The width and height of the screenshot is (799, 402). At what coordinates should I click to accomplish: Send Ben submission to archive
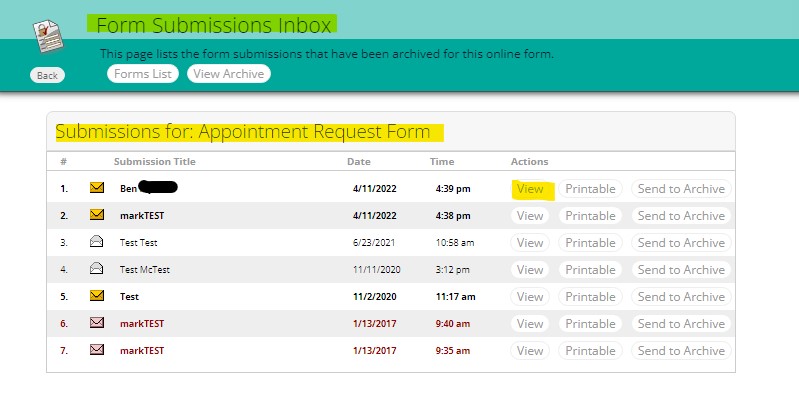coord(681,189)
